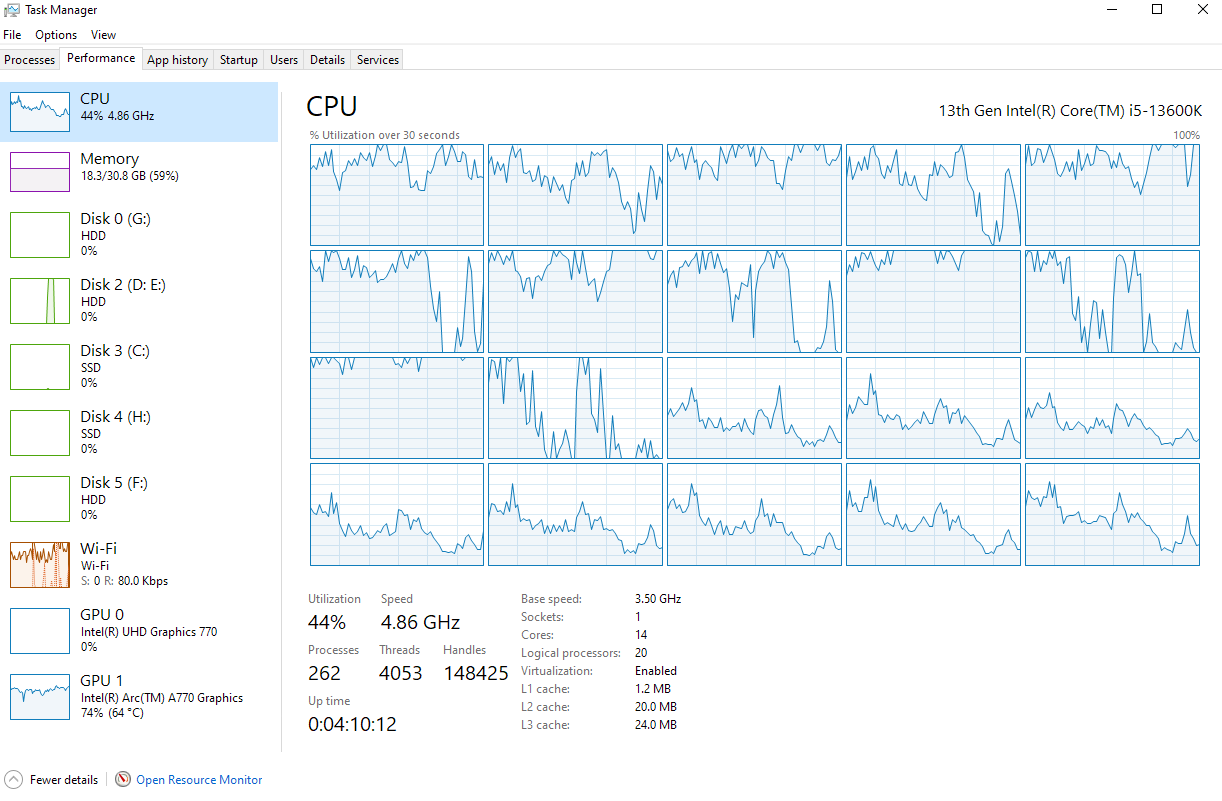
Task: Switch to the App history tab
Action: click(x=177, y=60)
